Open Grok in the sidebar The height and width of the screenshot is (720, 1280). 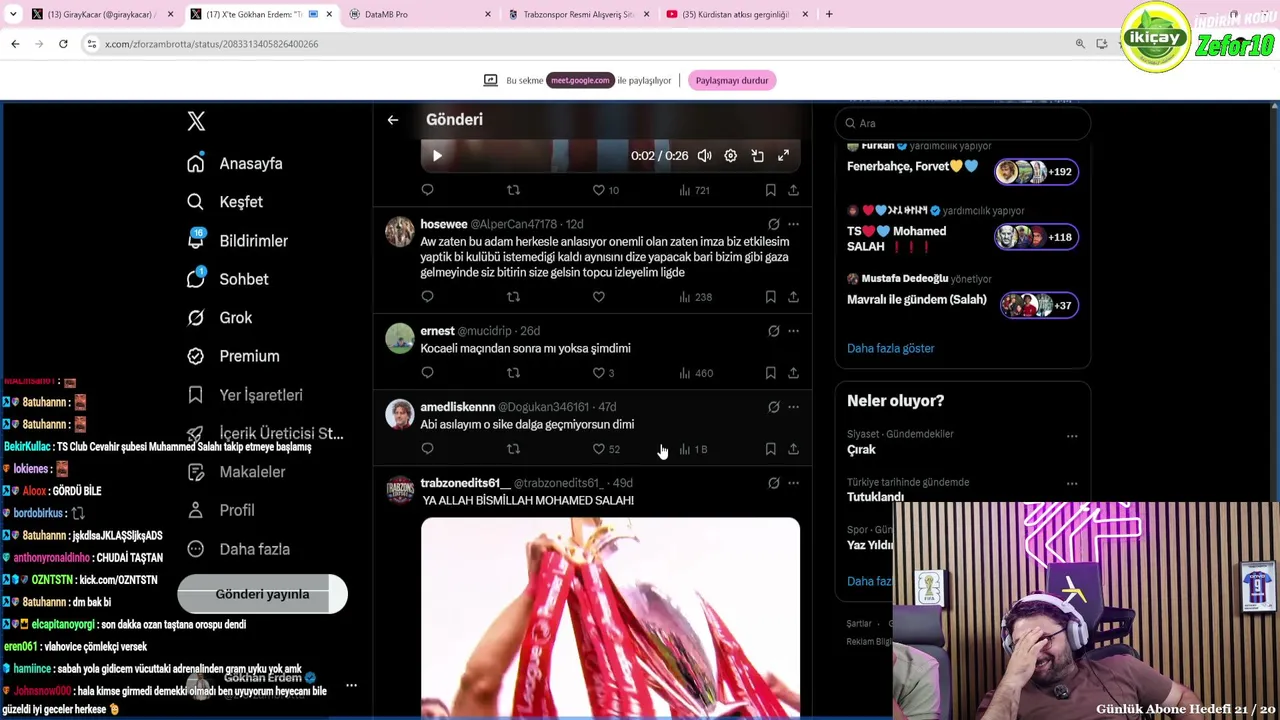[220, 318]
